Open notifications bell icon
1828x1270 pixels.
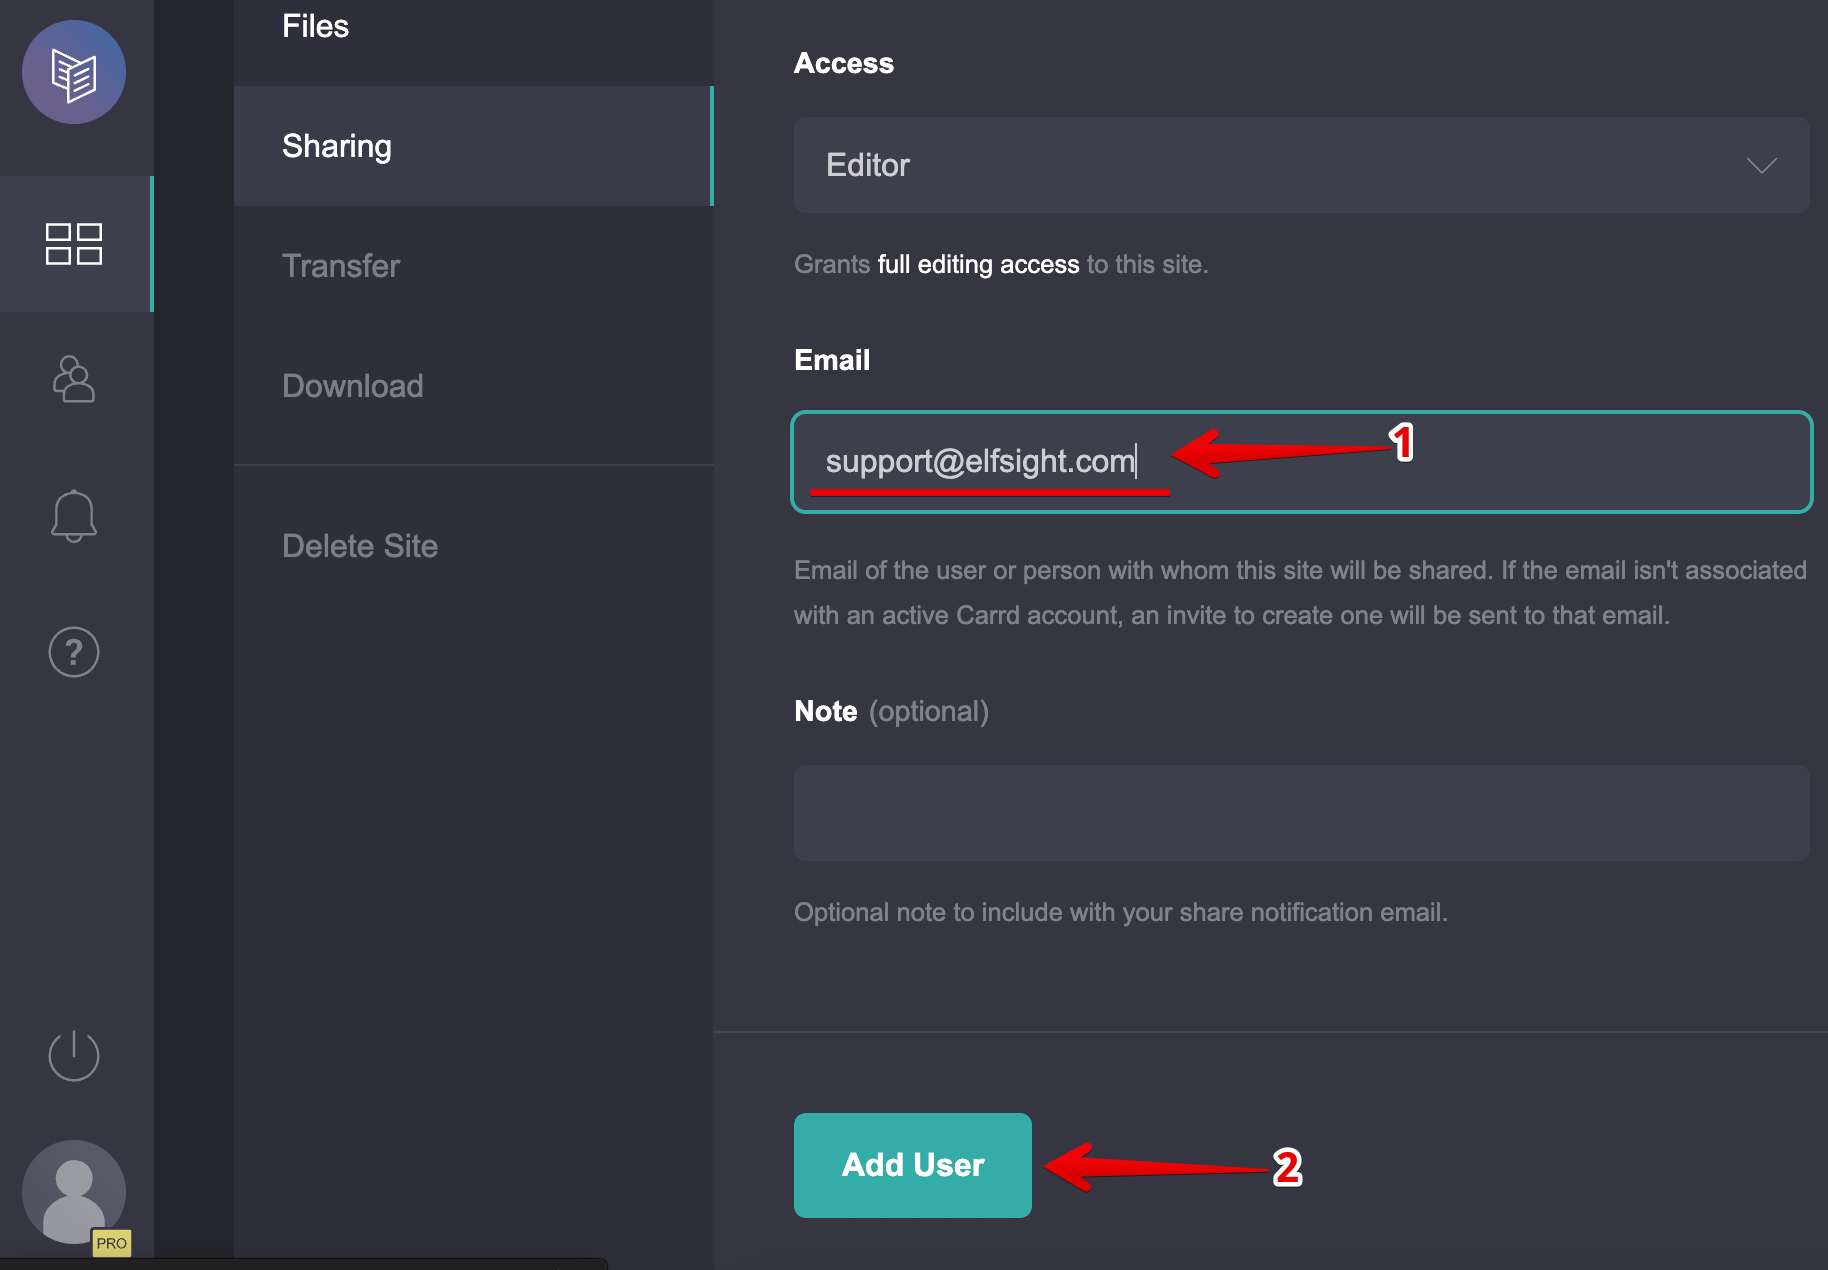(x=74, y=516)
